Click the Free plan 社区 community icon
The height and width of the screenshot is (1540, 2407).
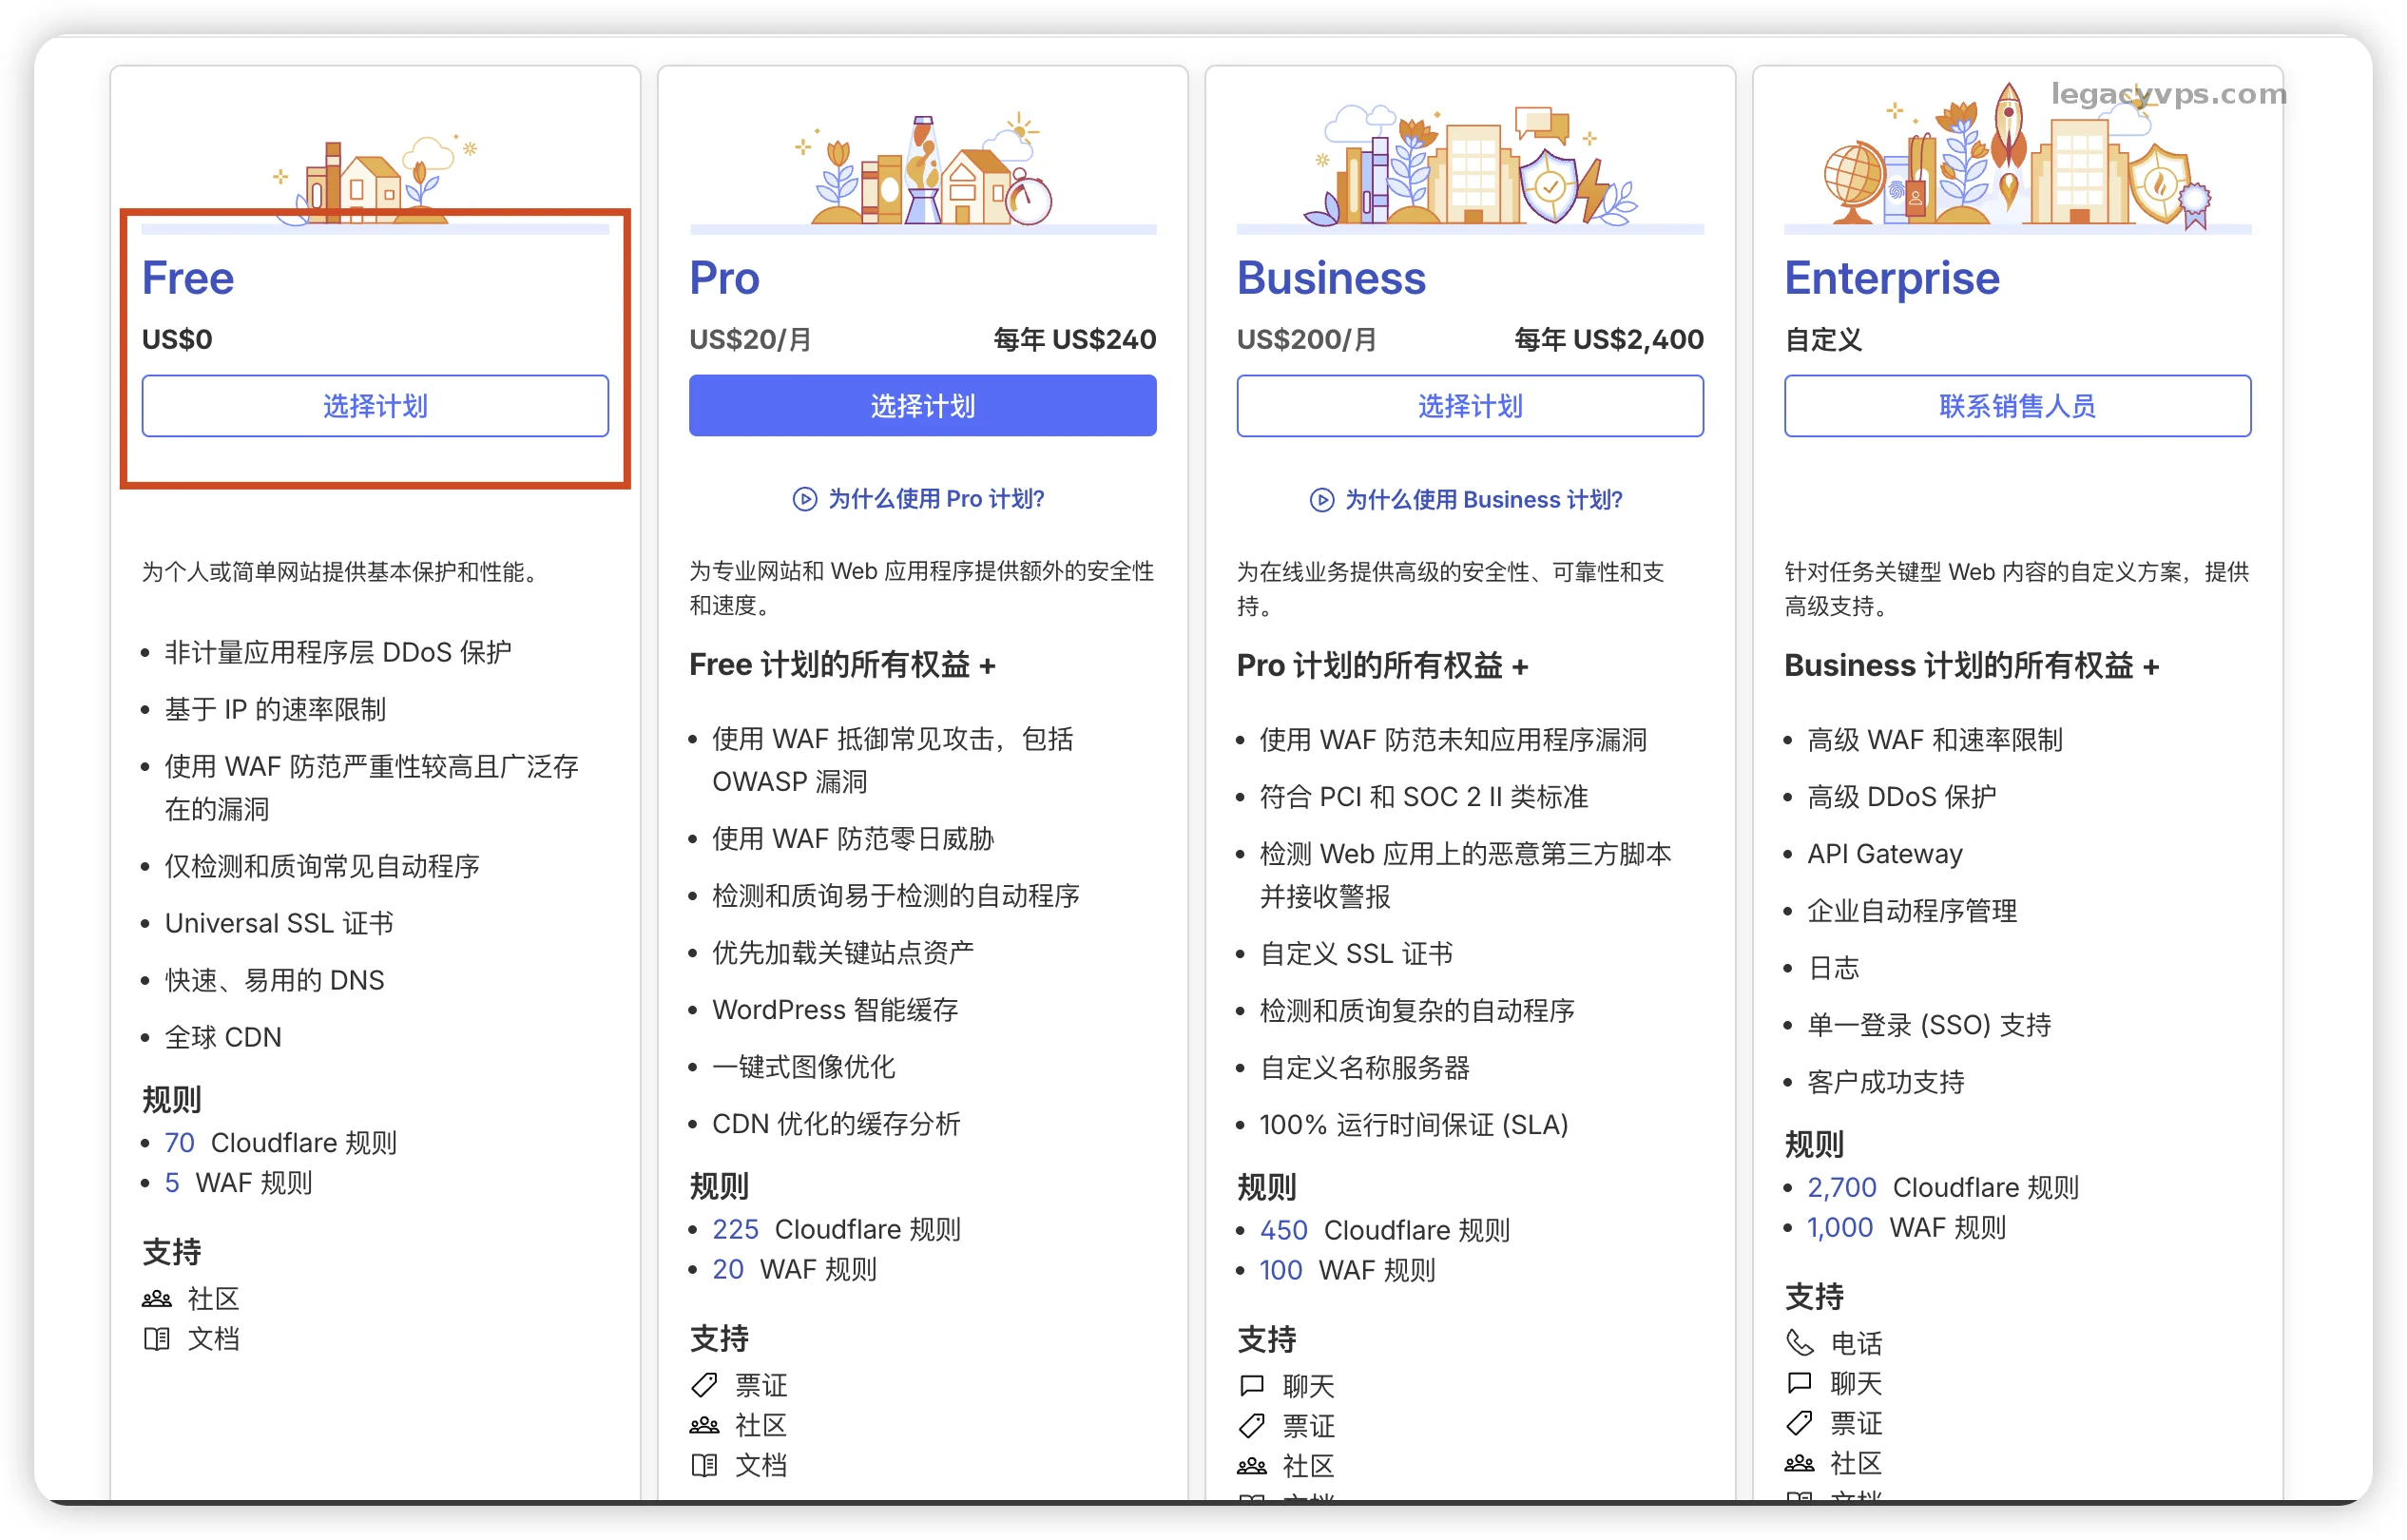click(x=157, y=1299)
